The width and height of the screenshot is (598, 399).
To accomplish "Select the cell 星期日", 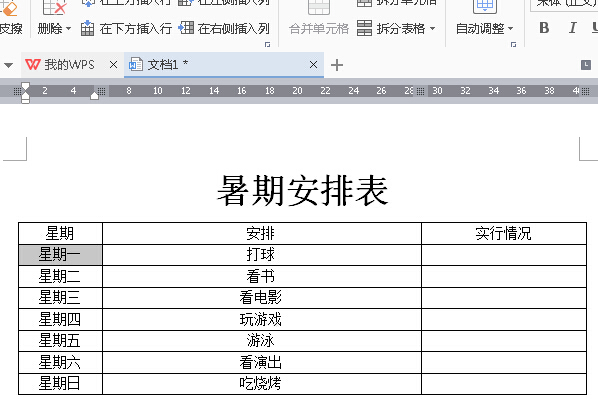I will tap(60, 383).
